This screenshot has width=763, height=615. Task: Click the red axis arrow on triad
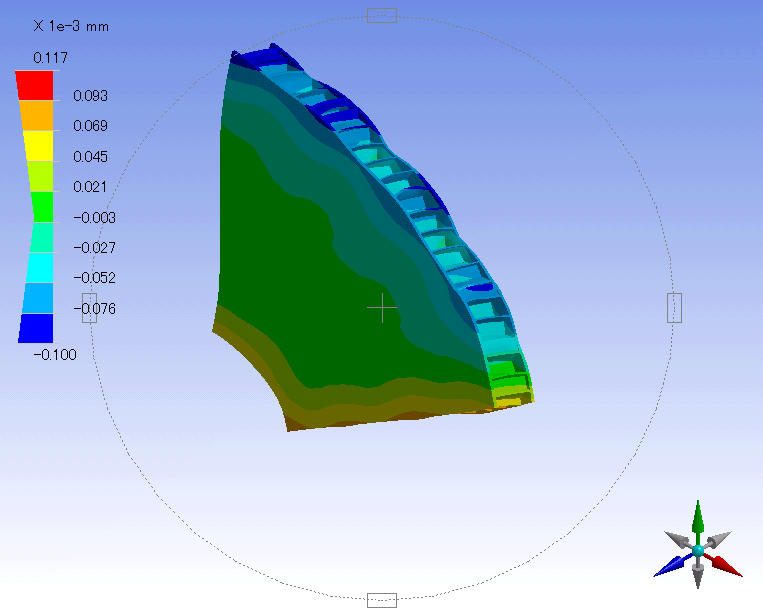tap(723, 565)
